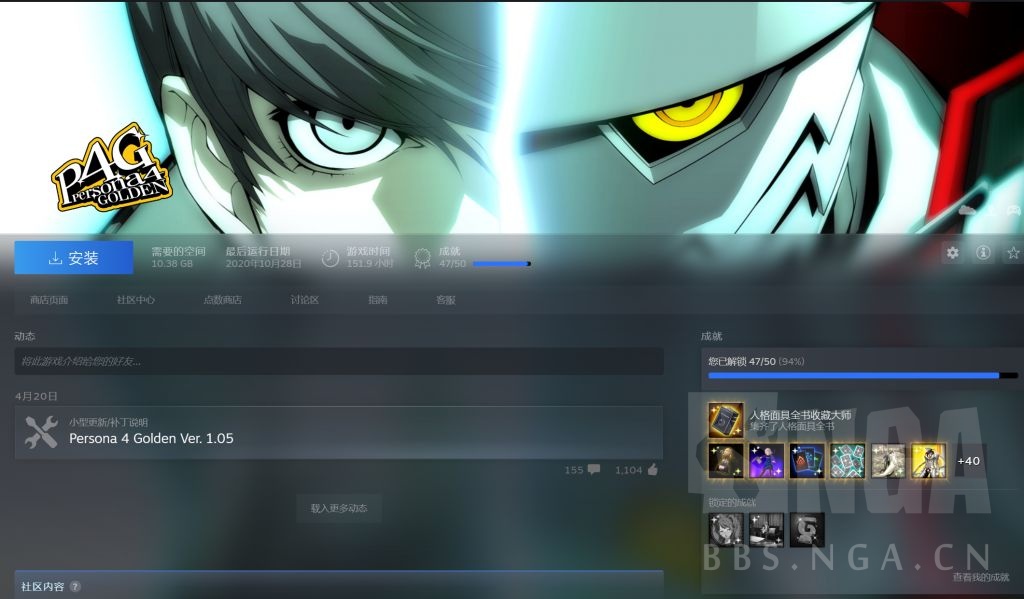Open the game settings gear icon
The width and height of the screenshot is (1024, 599).
(951, 253)
